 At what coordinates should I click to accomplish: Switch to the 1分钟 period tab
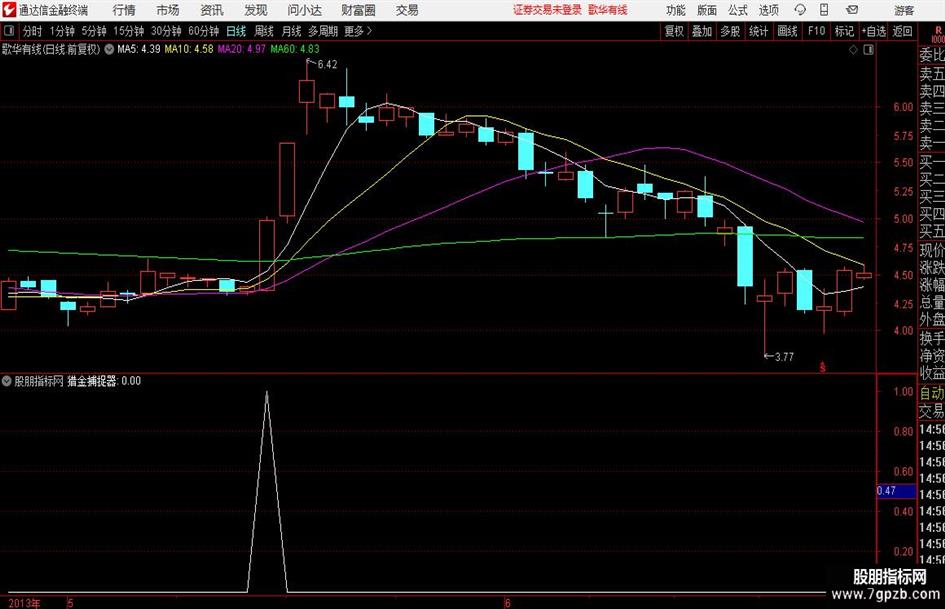point(62,31)
